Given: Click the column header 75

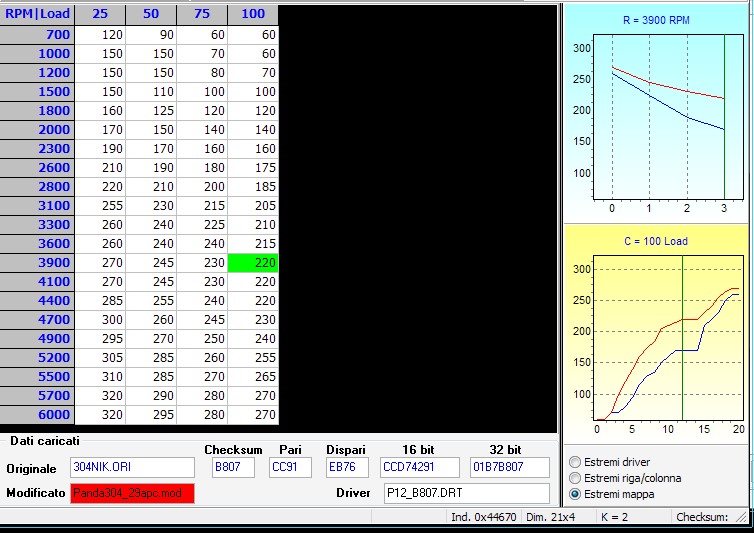Looking at the screenshot, I should 202,14.
